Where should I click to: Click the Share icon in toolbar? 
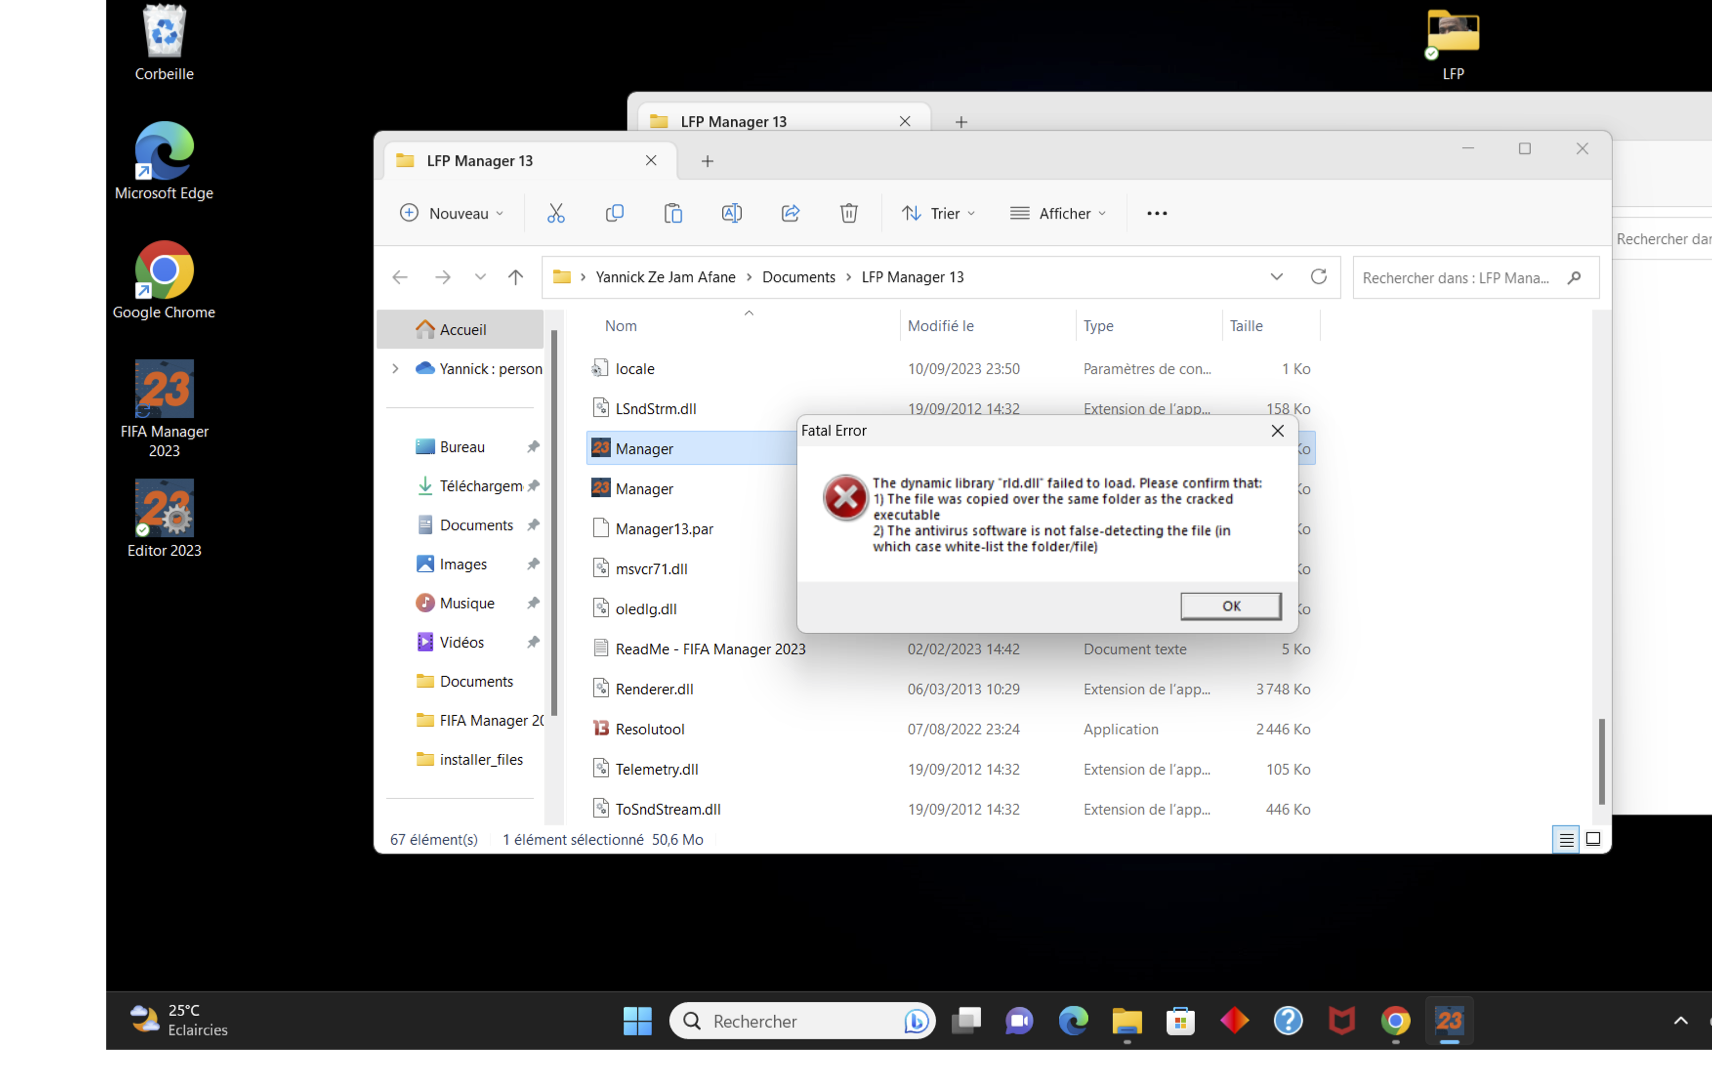coord(790,213)
